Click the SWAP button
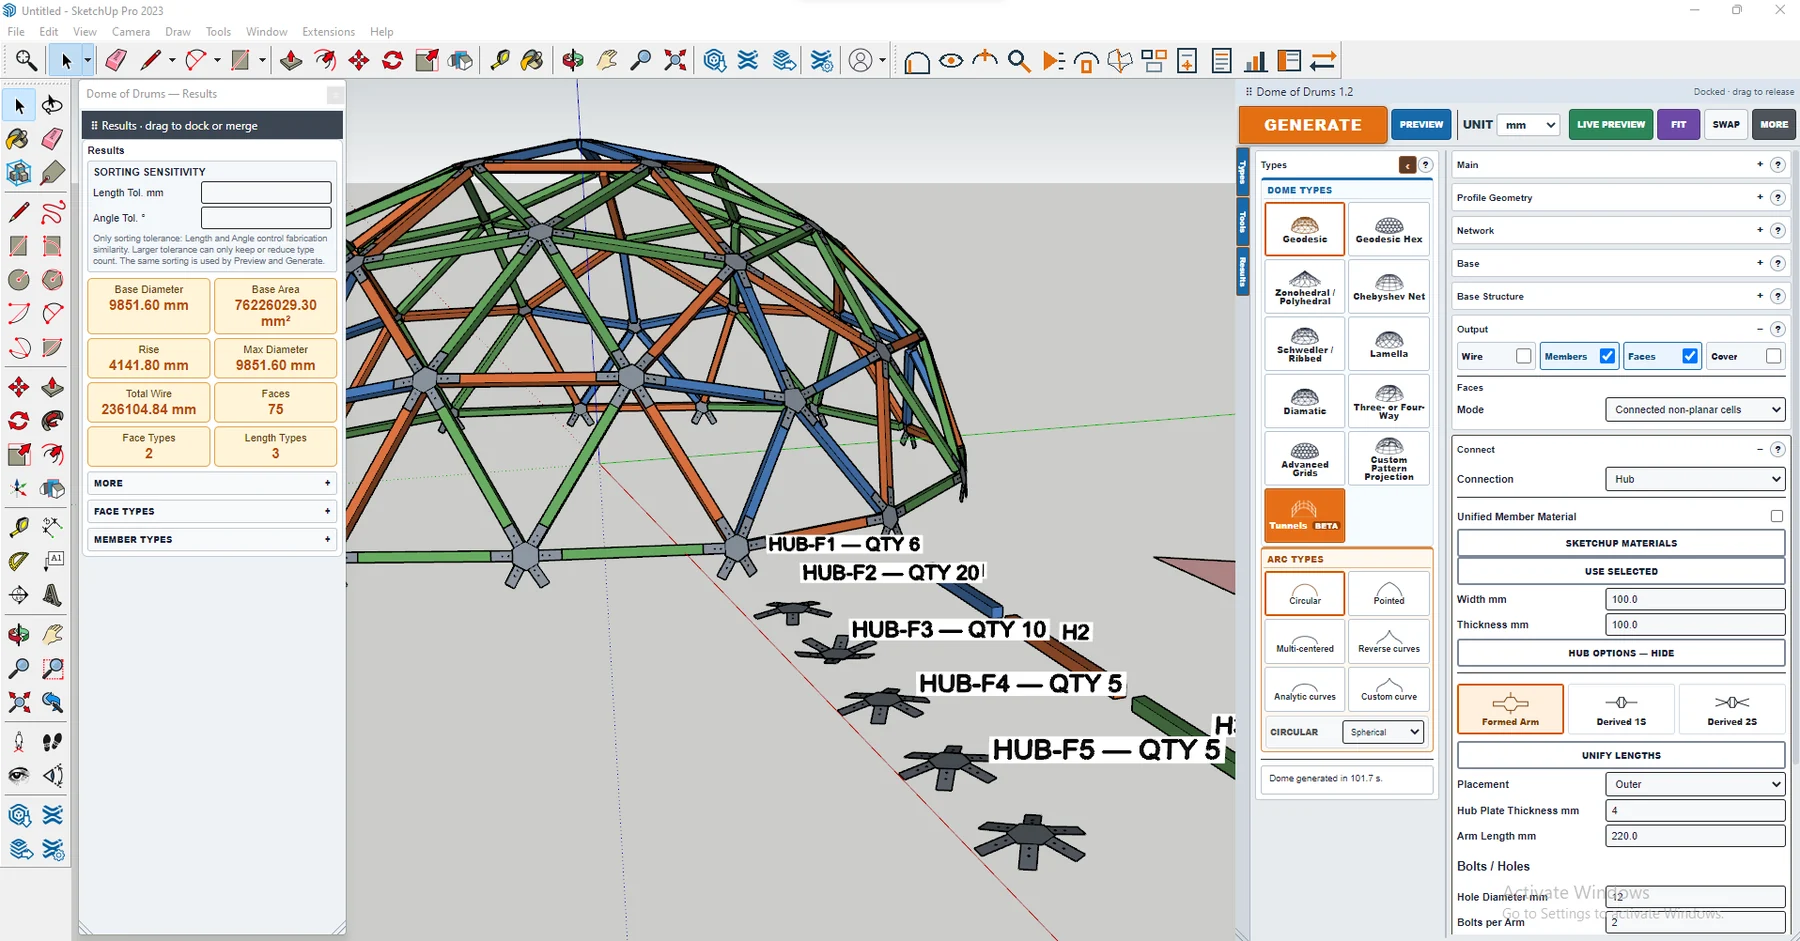Image resolution: width=1800 pixels, height=941 pixels. pyautogui.click(x=1725, y=125)
